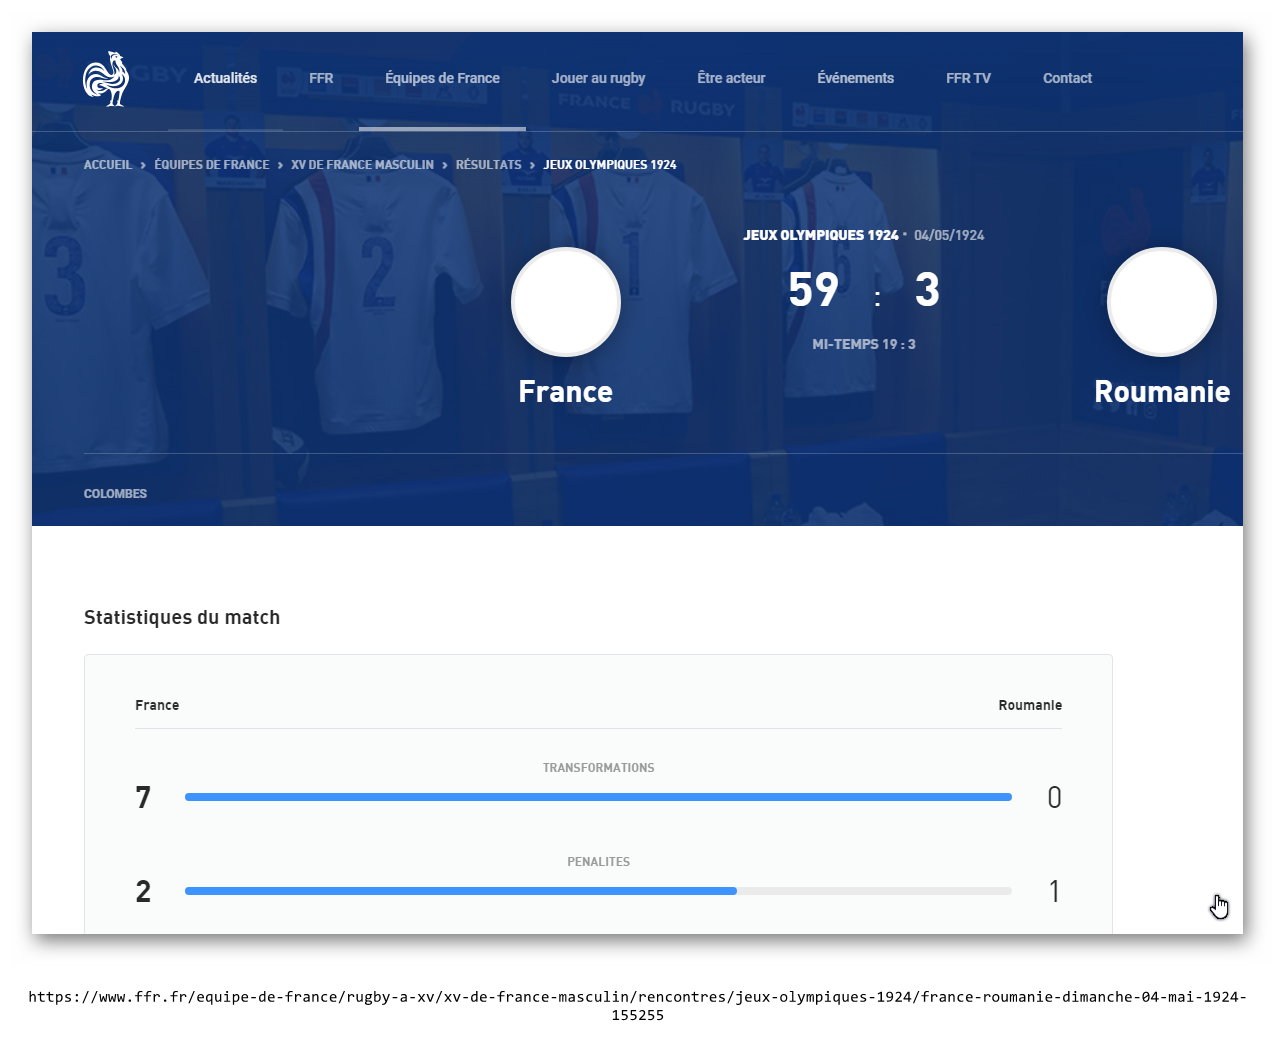Viewport: 1275px width, 1046px height.
Task: Click the Jeux Olympiques 1924 competition label
Action: (x=820, y=235)
